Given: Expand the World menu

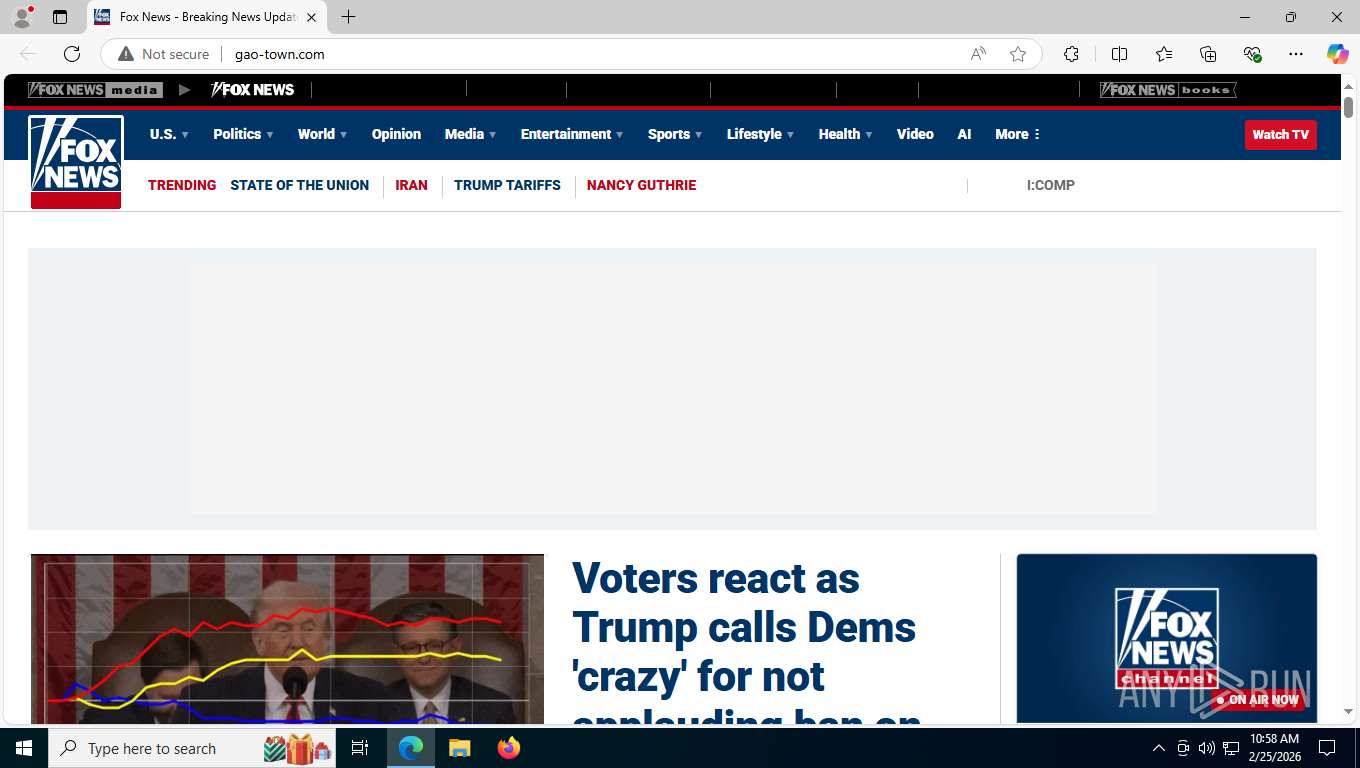Looking at the screenshot, I should coord(322,134).
